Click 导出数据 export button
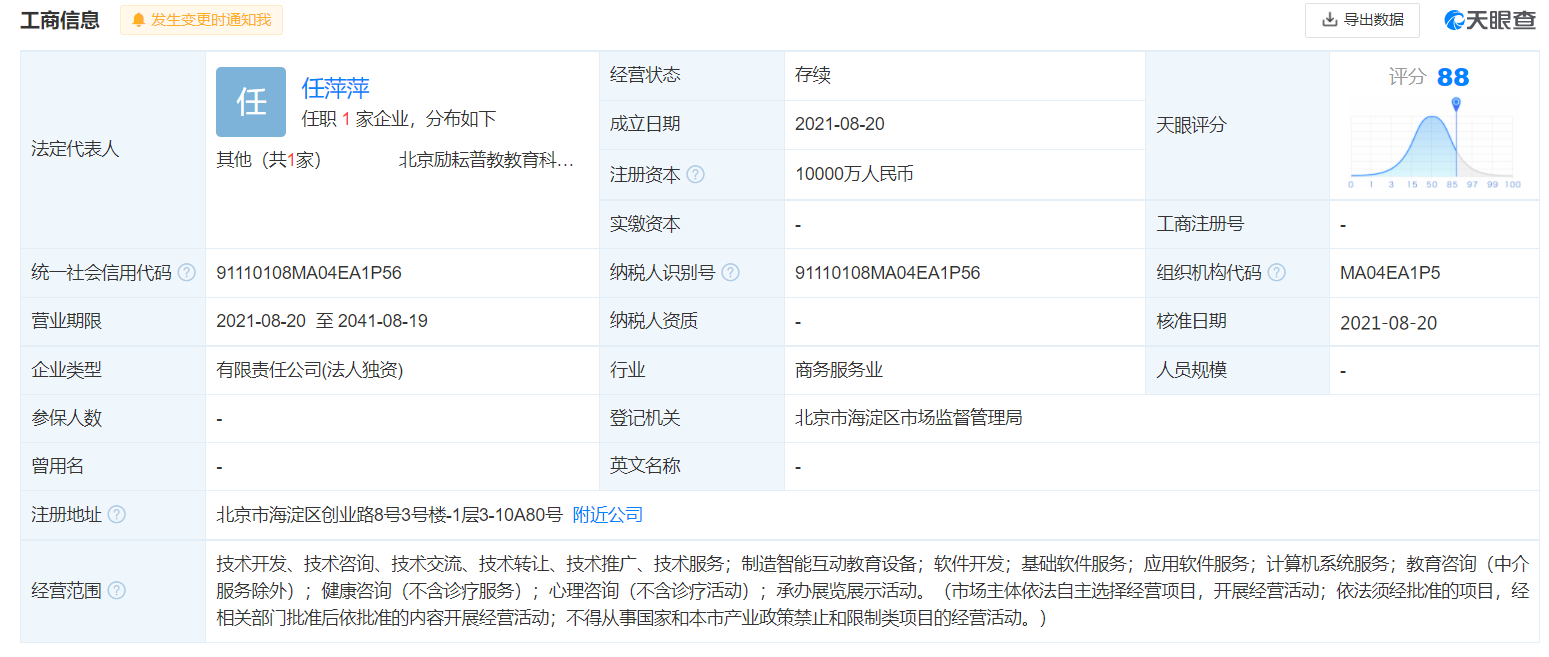 point(1361,20)
